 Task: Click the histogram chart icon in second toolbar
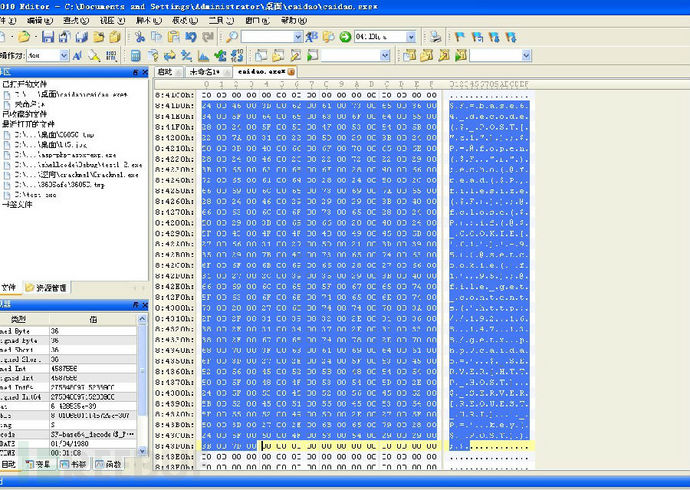(x=204, y=55)
